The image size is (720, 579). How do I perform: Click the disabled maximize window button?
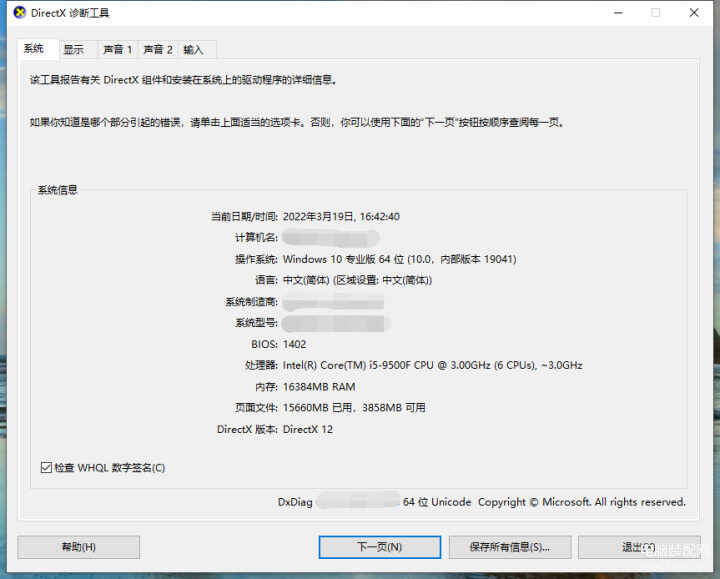[656, 12]
